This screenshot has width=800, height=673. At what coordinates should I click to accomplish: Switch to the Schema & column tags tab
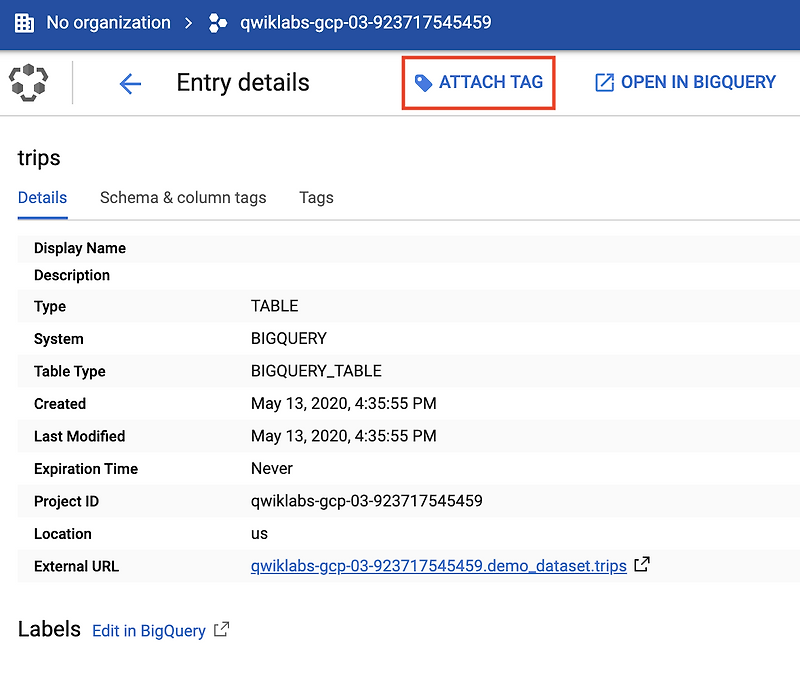(182, 197)
